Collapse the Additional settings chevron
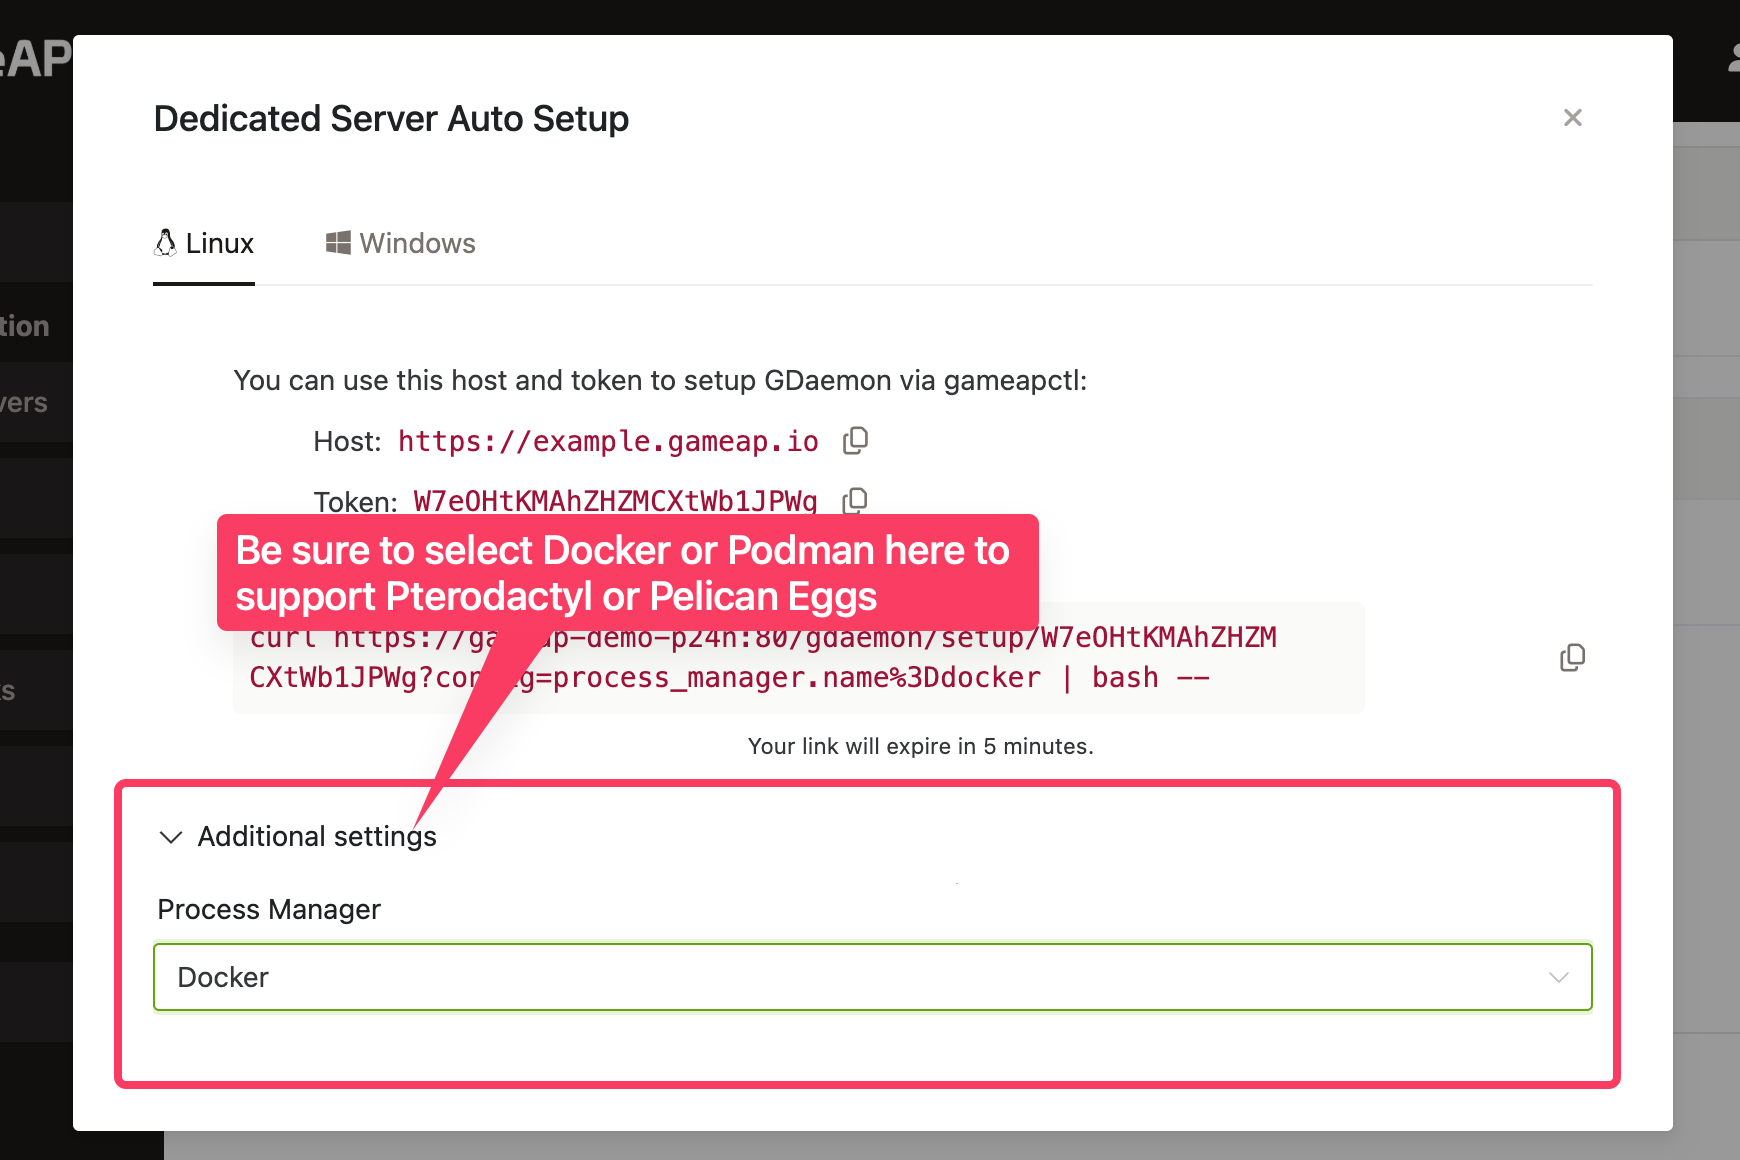Viewport: 1740px width, 1160px height. pyautogui.click(x=171, y=837)
